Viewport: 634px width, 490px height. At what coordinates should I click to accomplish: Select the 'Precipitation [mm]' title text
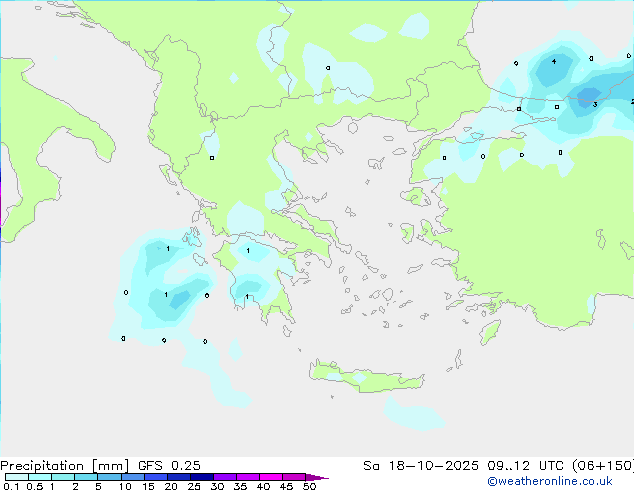point(64,466)
